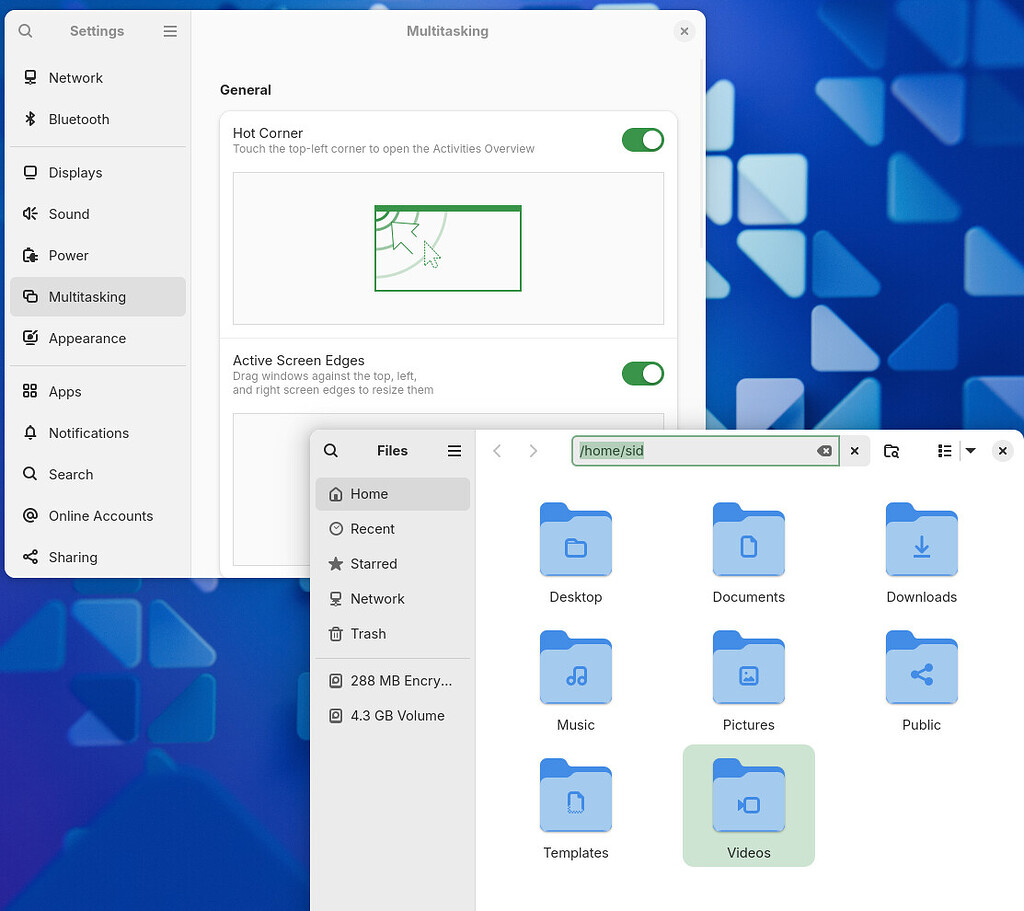The width and height of the screenshot is (1024, 911).
Task: Open the view options dropdown arrow
Action: [x=970, y=450]
